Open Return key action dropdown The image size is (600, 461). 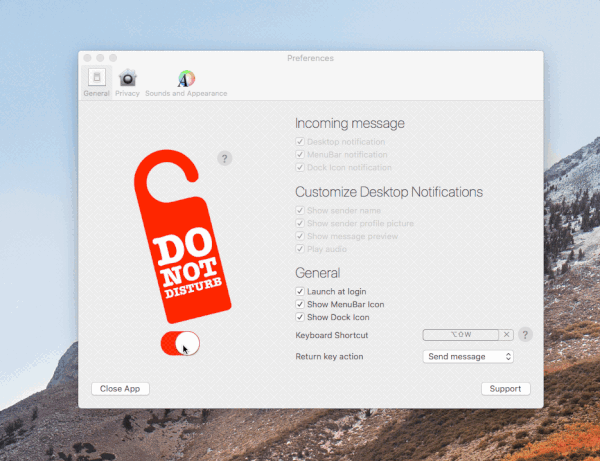(468, 357)
